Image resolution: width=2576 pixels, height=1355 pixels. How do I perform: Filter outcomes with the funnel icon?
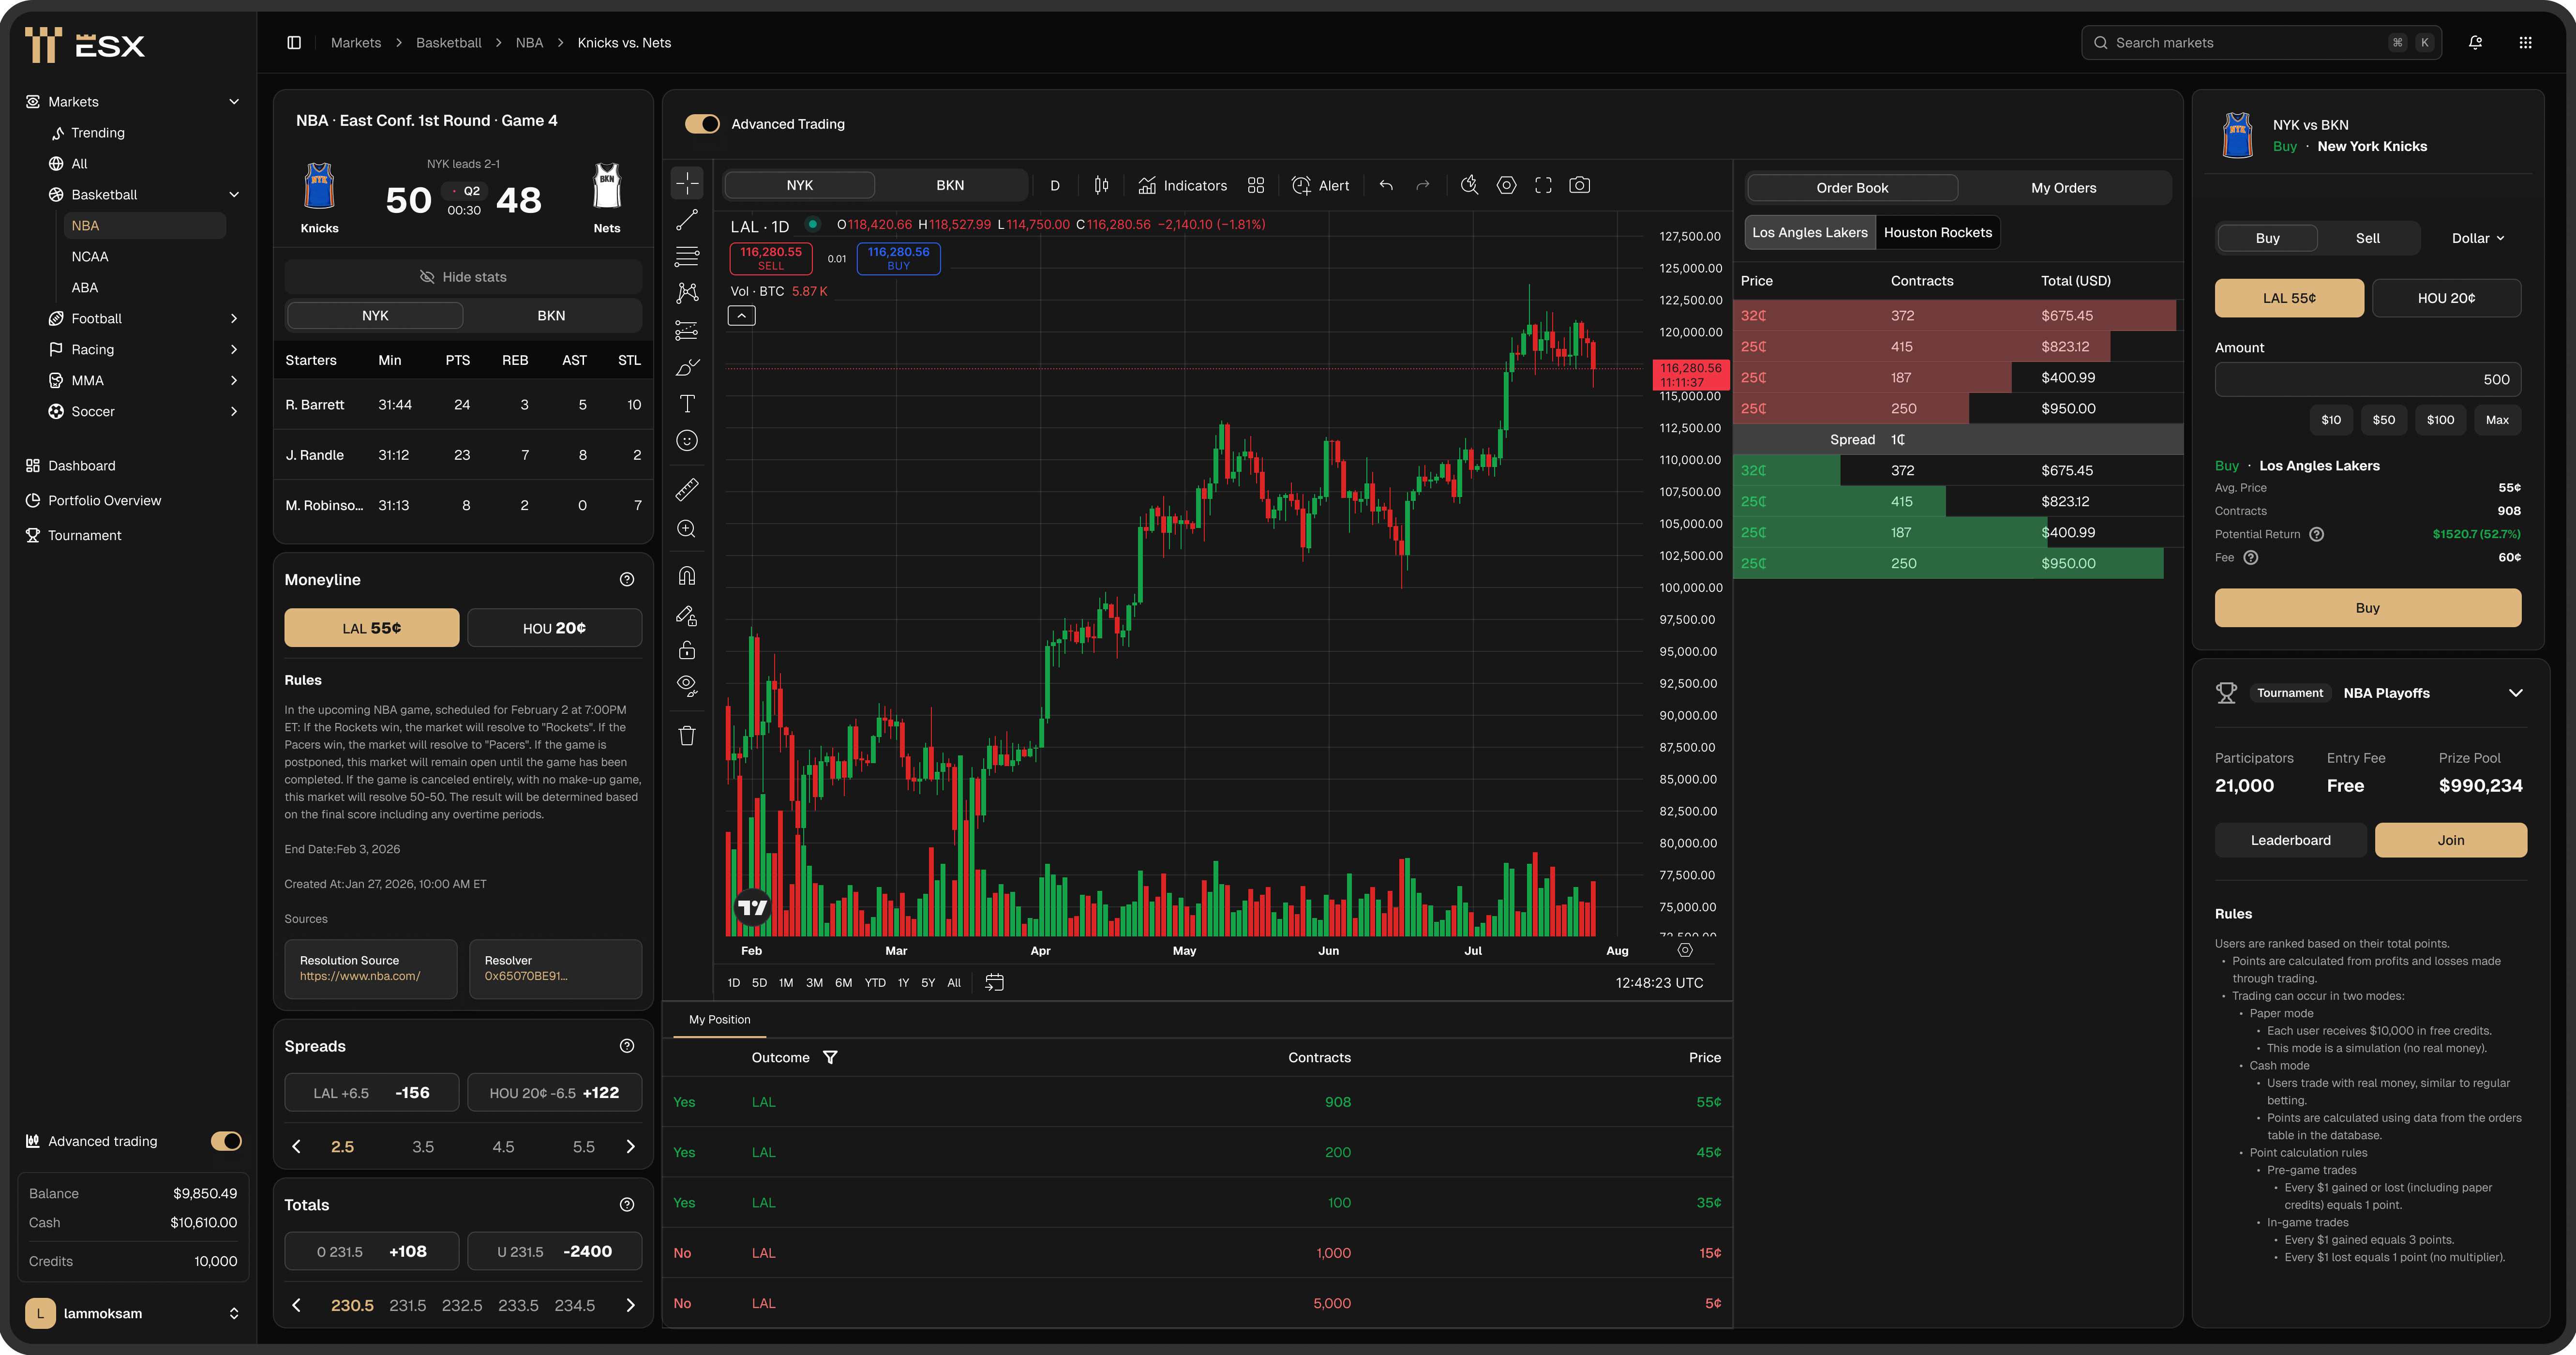(x=830, y=1057)
